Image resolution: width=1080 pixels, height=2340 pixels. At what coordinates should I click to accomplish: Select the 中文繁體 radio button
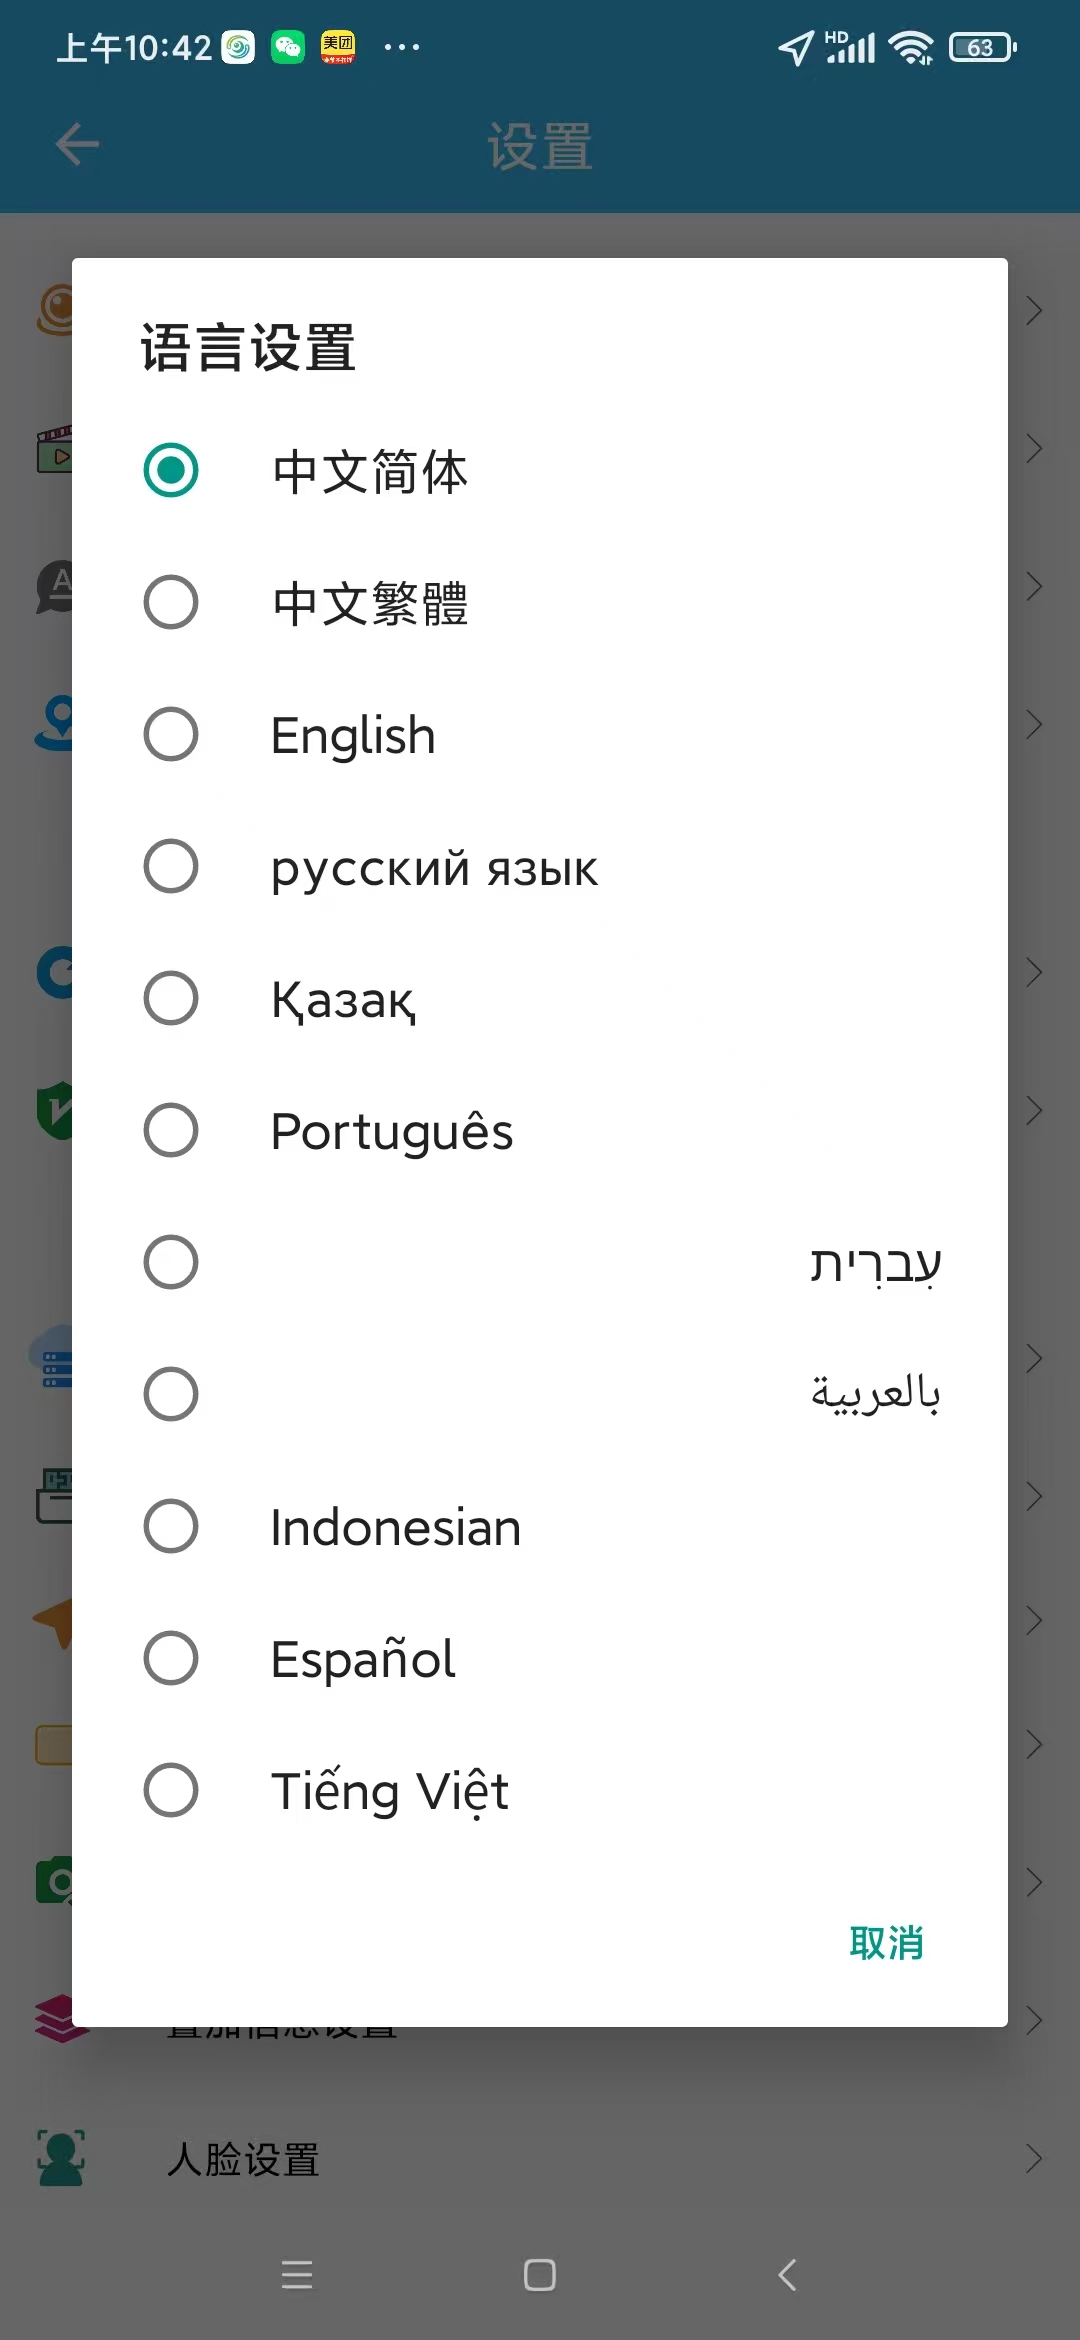click(x=171, y=602)
